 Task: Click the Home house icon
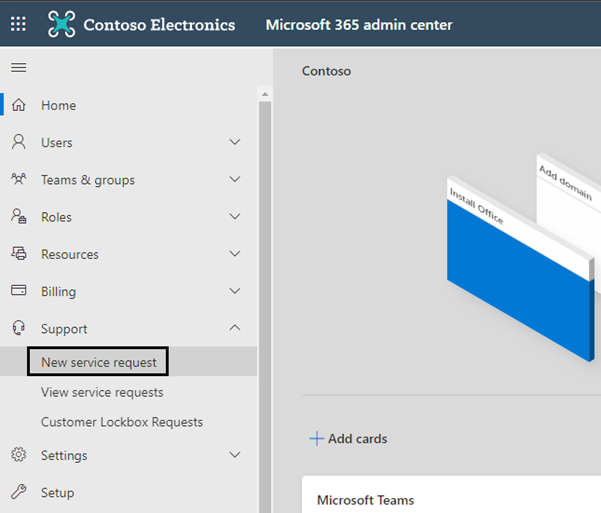point(18,105)
